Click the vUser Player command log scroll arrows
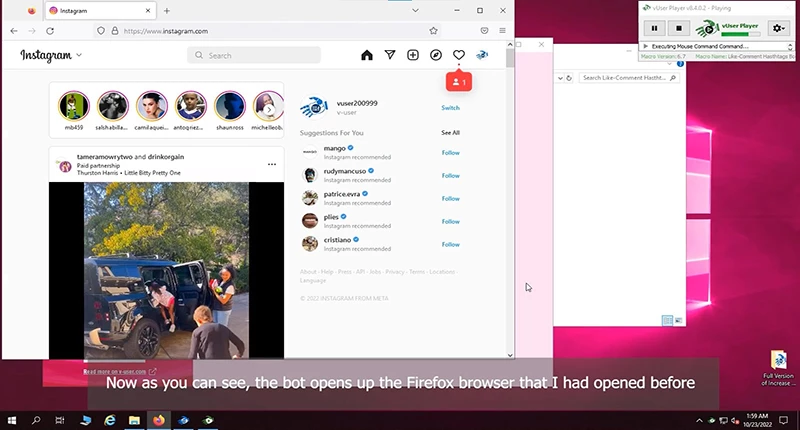This screenshot has height=430, width=800. 790,46
